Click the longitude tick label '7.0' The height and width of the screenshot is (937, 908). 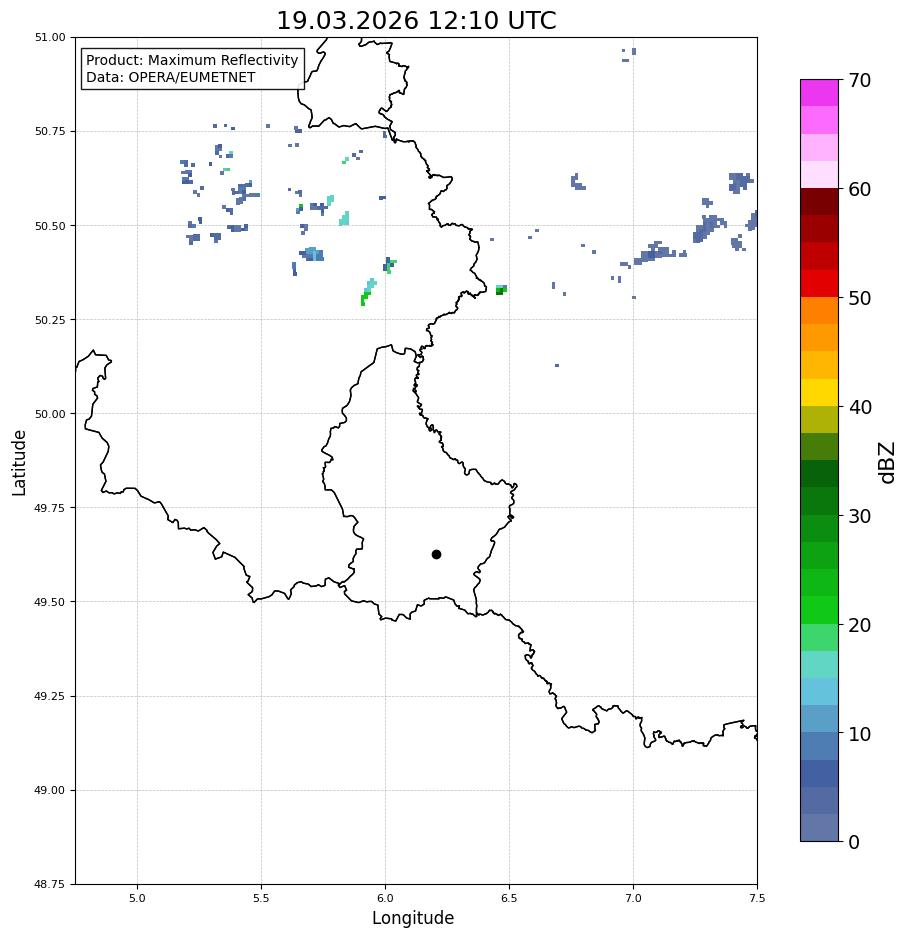pyautogui.click(x=634, y=898)
